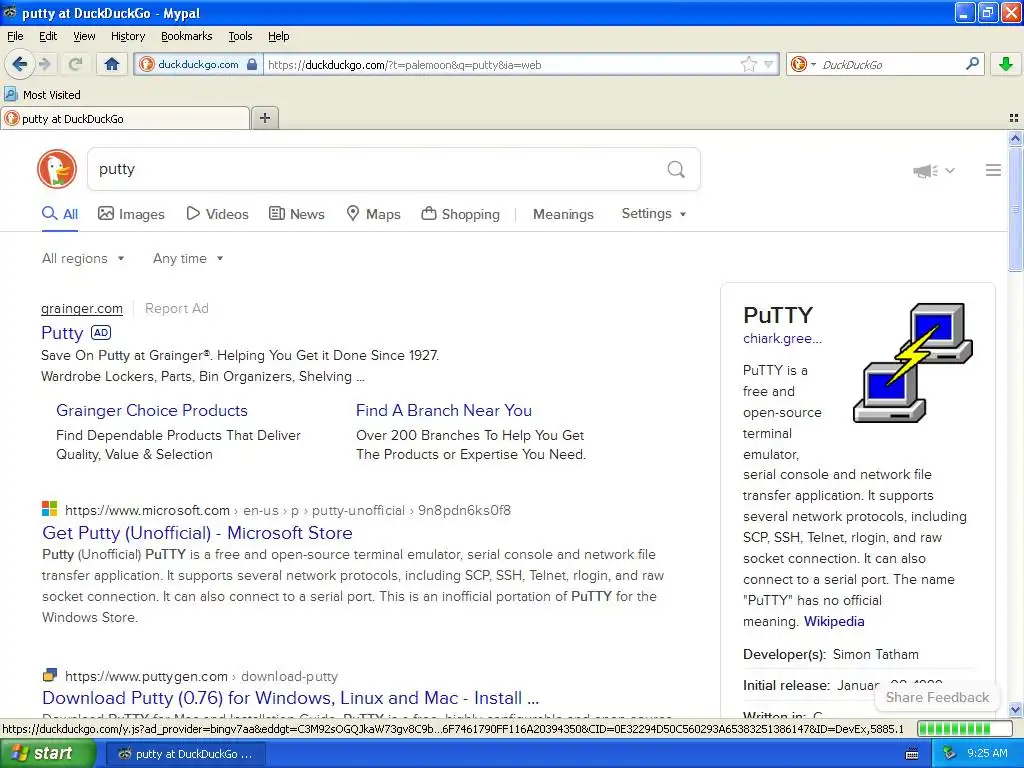Click the Share Feedback button
This screenshot has width=1024, height=768.
click(937, 697)
